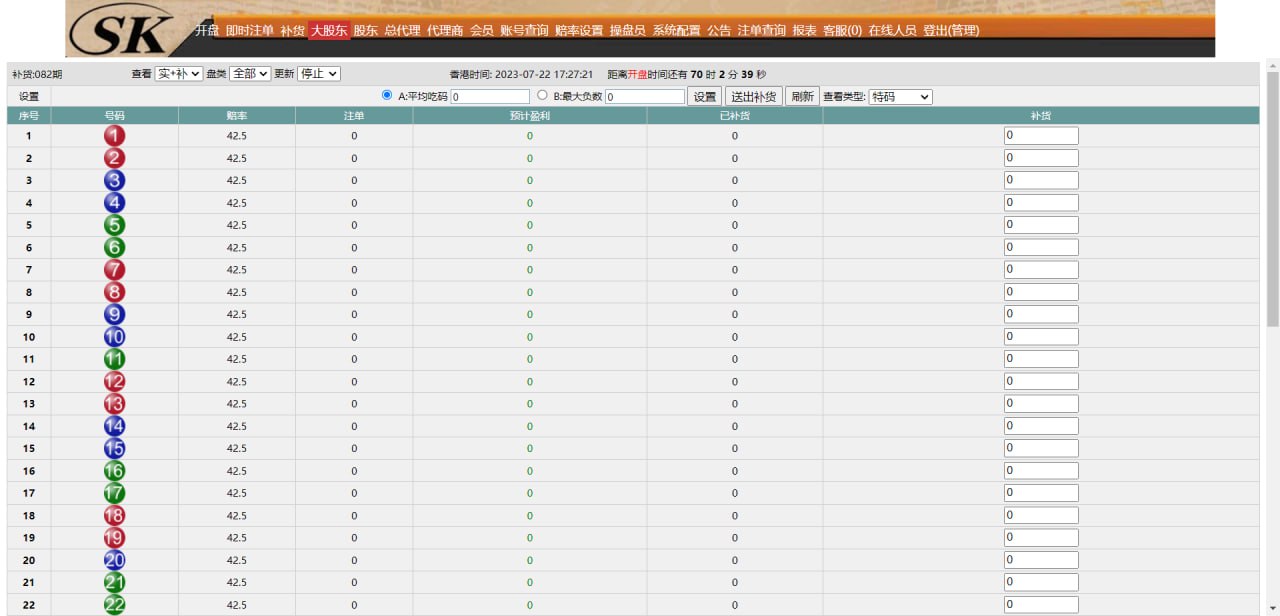The width and height of the screenshot is (1280, 616).
Task: Click the green number 5 ball
Action: 115,225
